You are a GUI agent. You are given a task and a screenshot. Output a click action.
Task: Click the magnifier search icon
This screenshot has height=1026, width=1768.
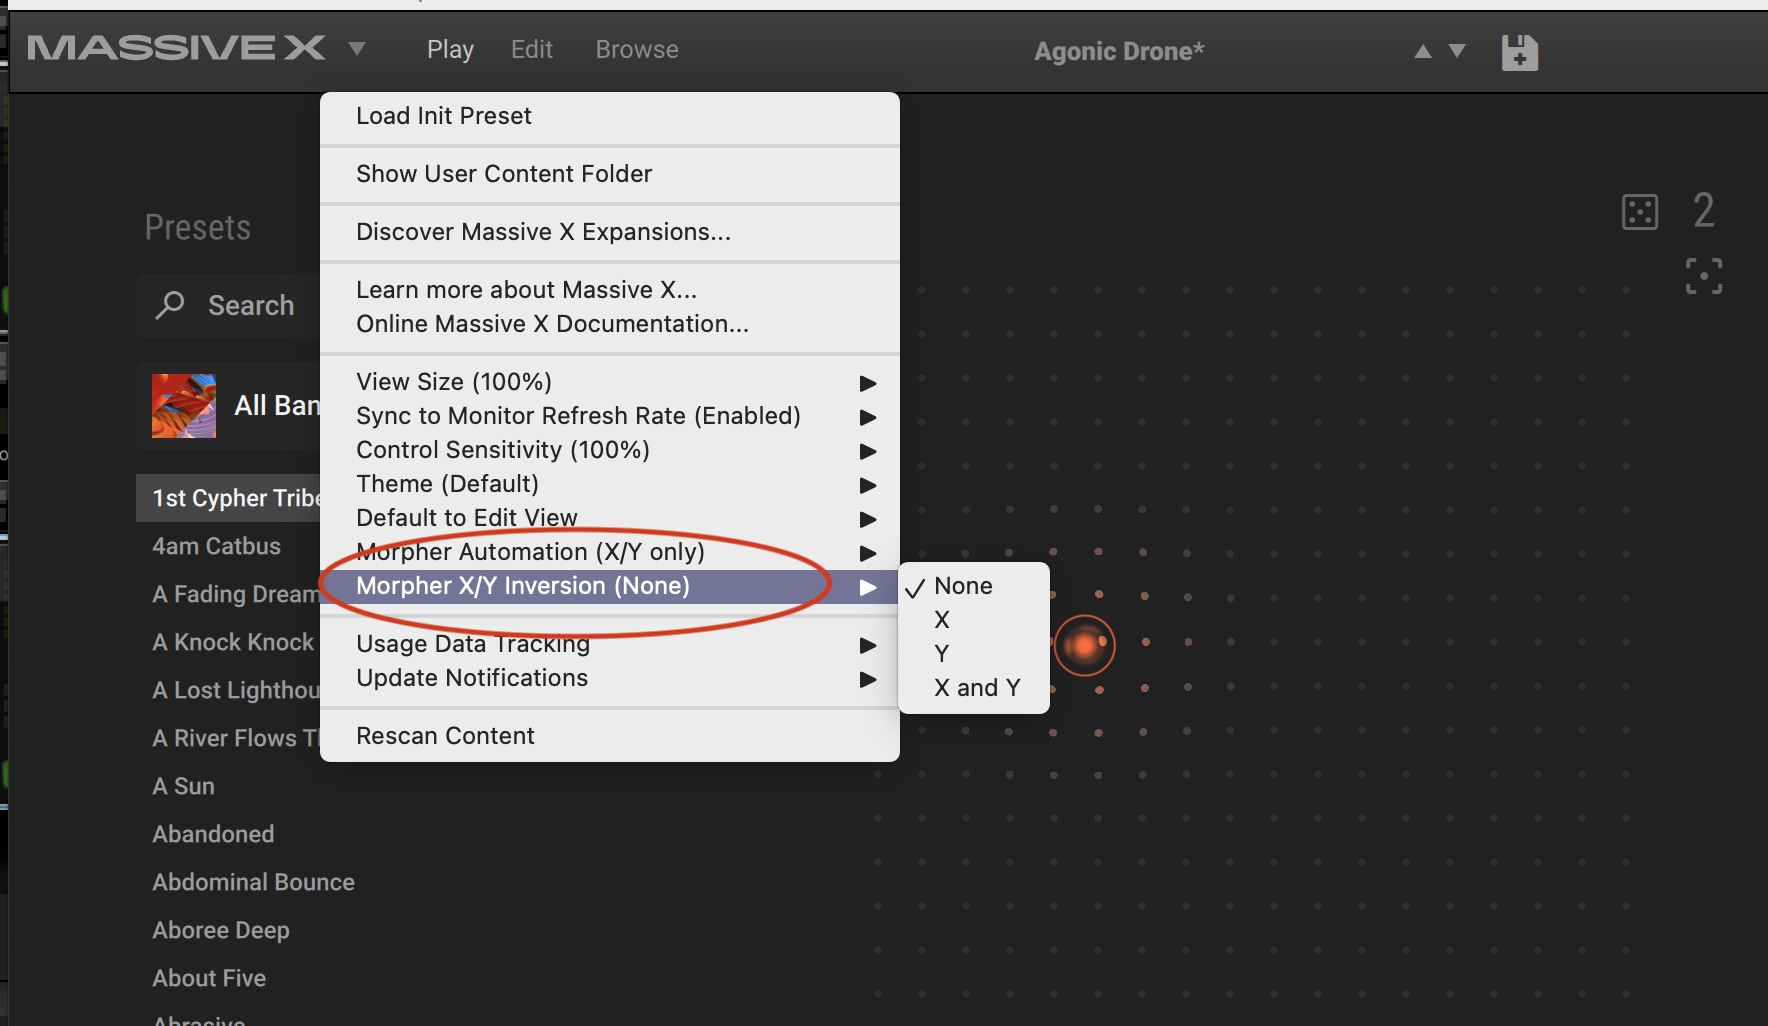point(170,305)
